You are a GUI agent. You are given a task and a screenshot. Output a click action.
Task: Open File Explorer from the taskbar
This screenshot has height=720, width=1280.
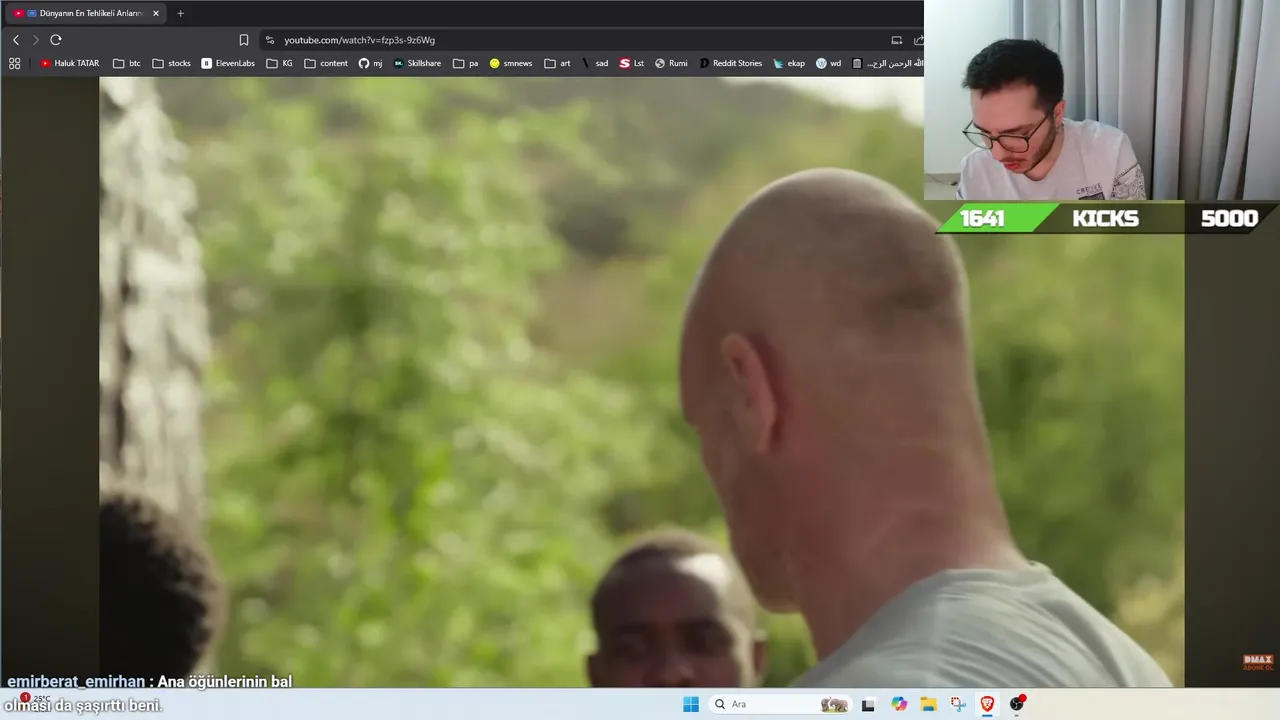coord(928,704)
